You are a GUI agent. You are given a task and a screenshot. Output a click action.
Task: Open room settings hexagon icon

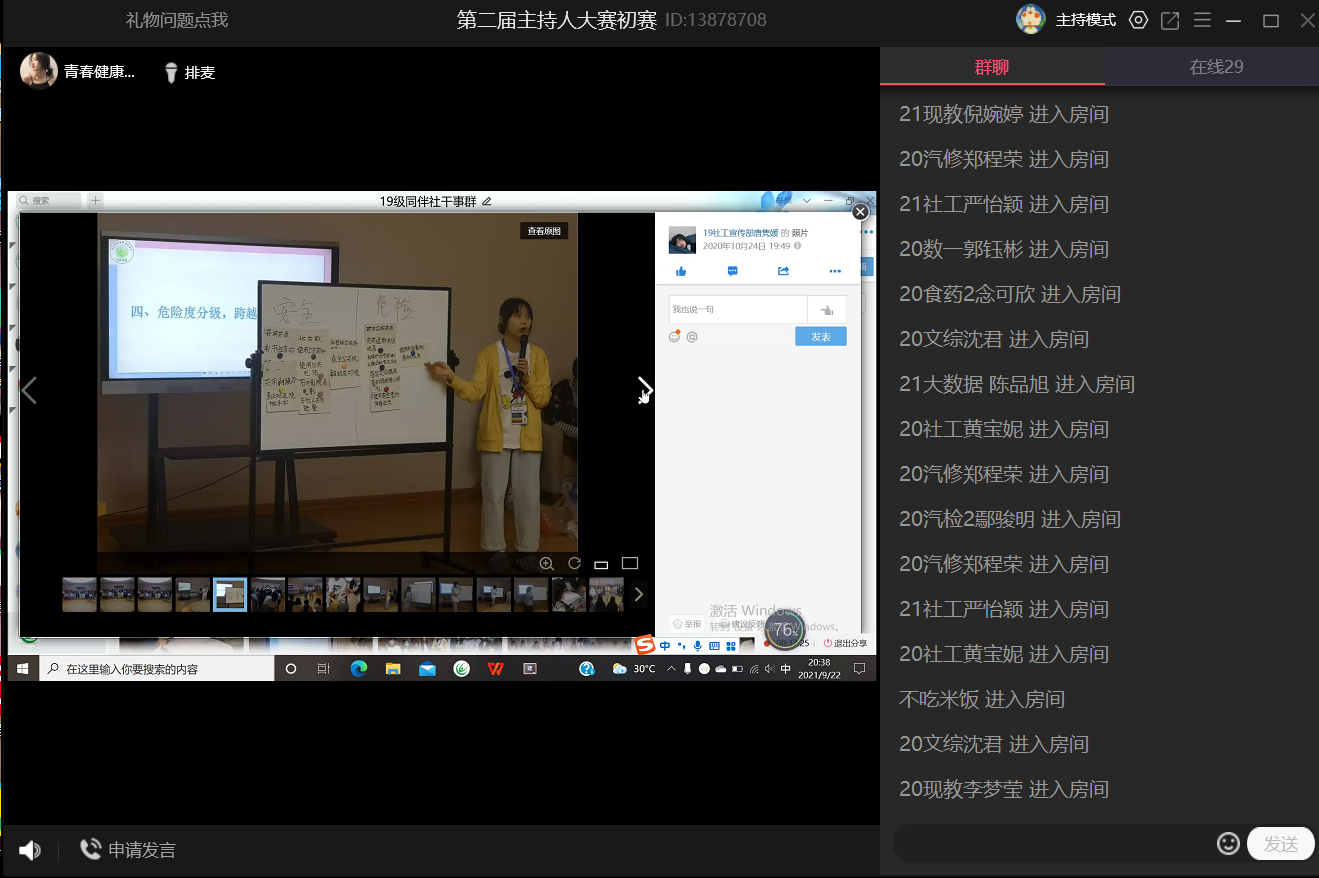(x=1138, y=20)
